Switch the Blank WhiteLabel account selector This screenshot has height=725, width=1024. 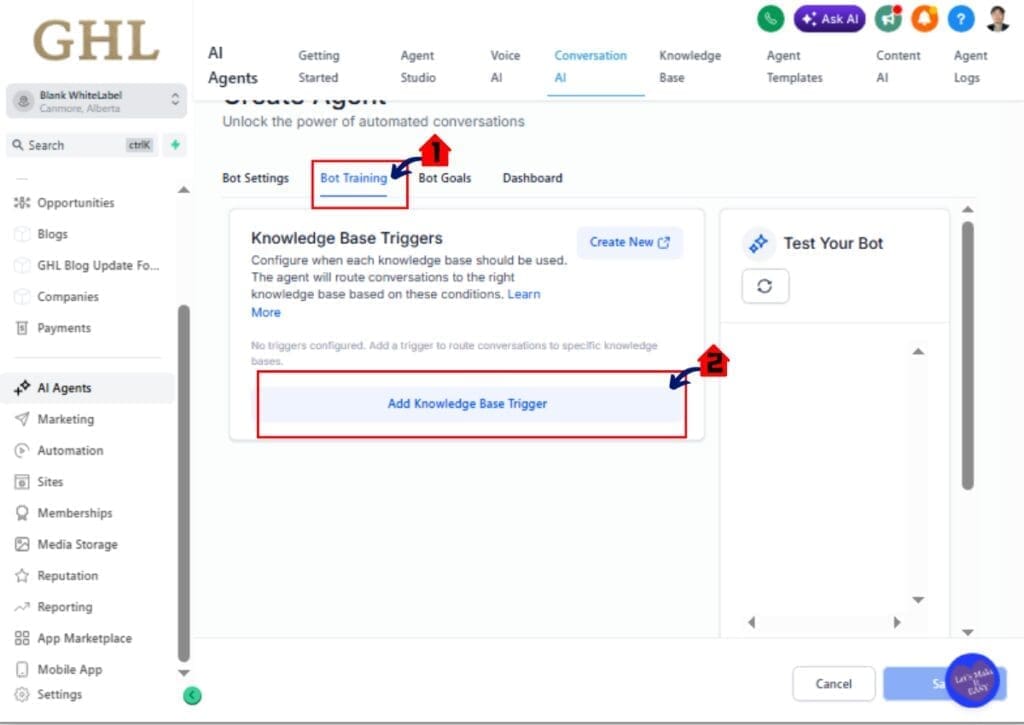(x=96, y=100)
